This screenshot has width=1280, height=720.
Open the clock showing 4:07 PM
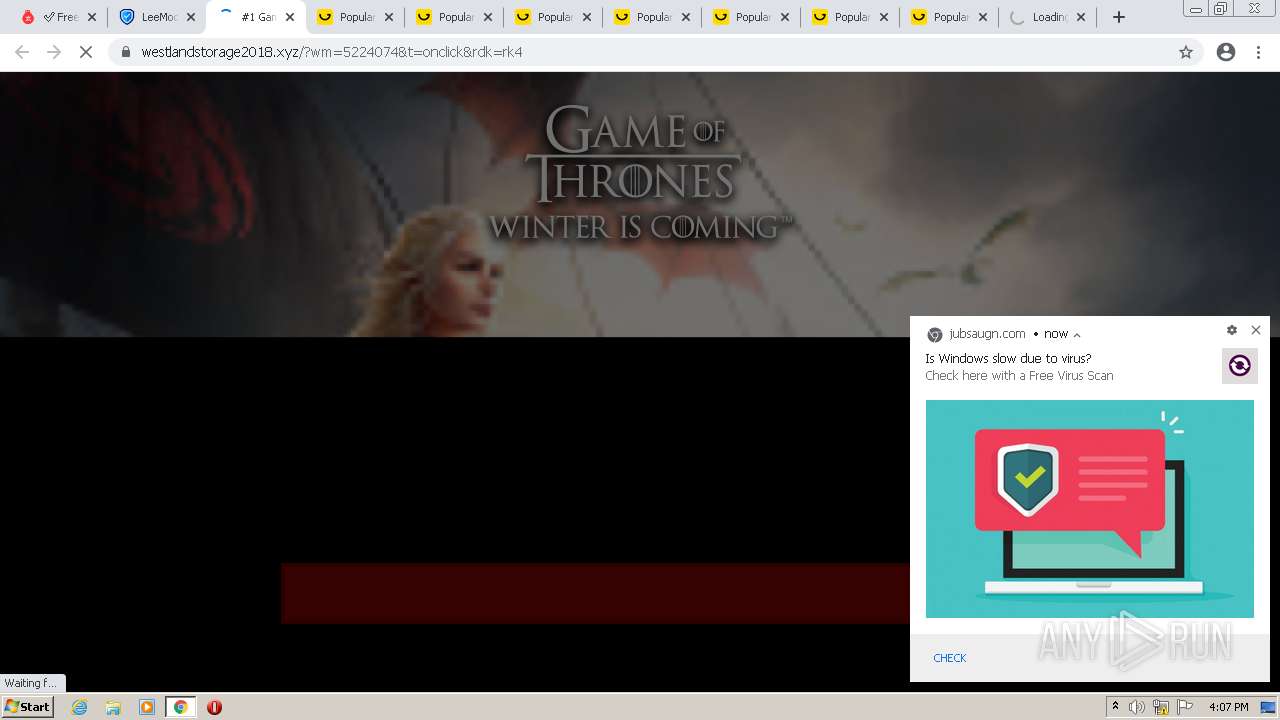click(1229, 707)
